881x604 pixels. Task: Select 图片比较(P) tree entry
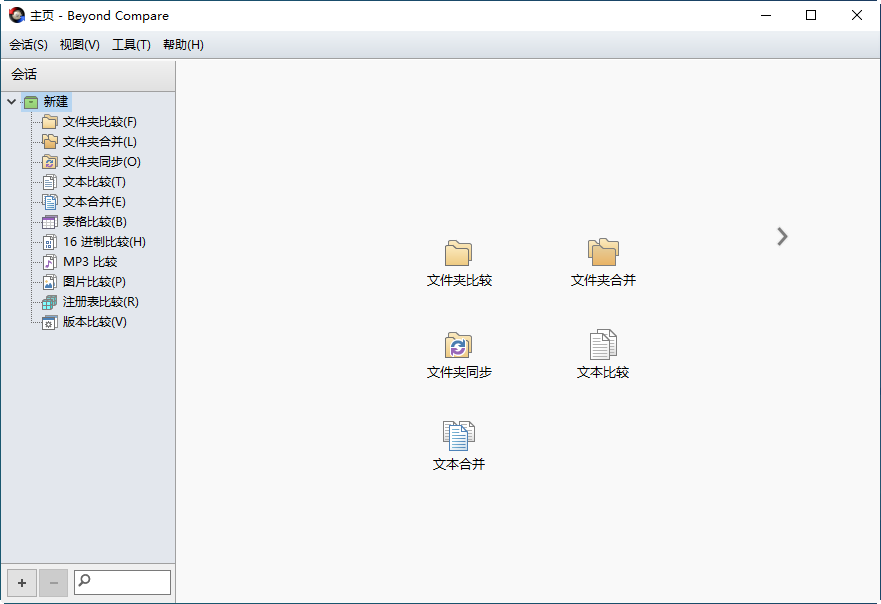tap(94, 282)
